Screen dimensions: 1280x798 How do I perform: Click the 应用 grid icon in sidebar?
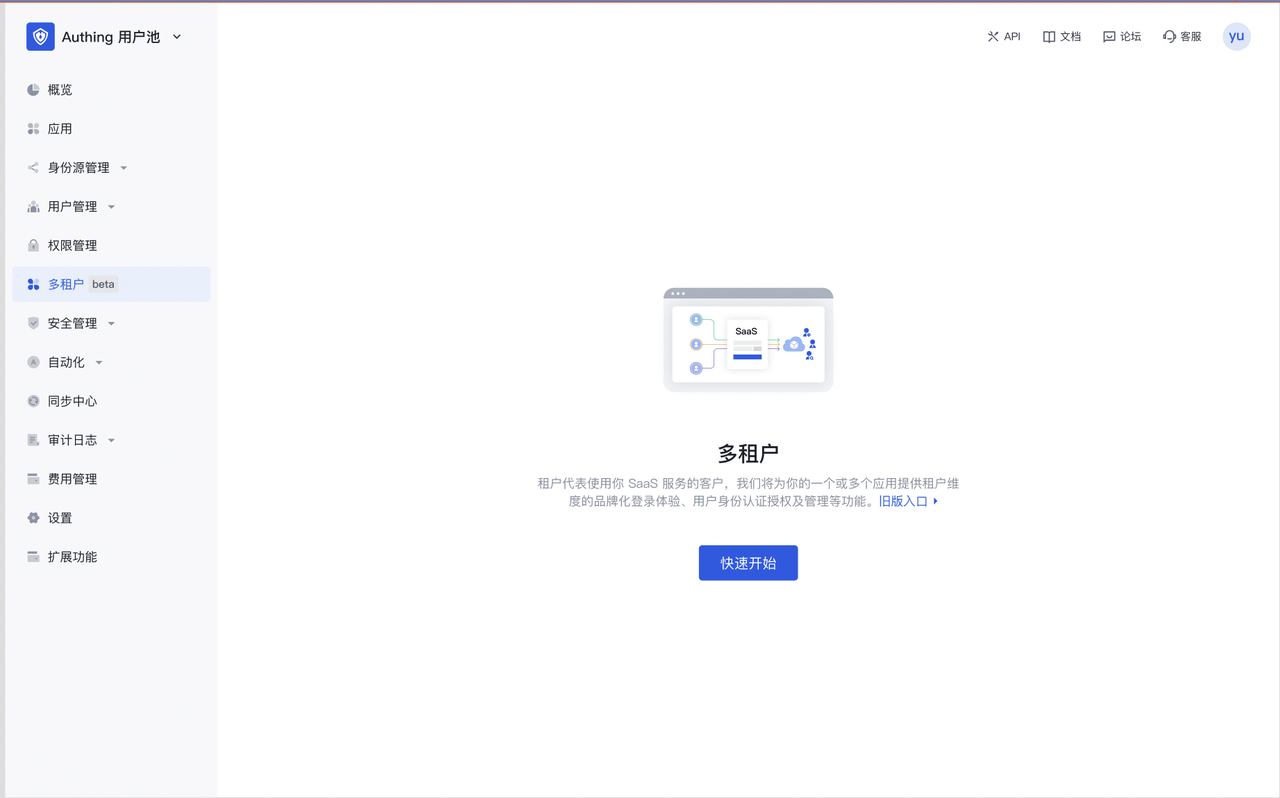pyautogui.click(x=33, y=129)
